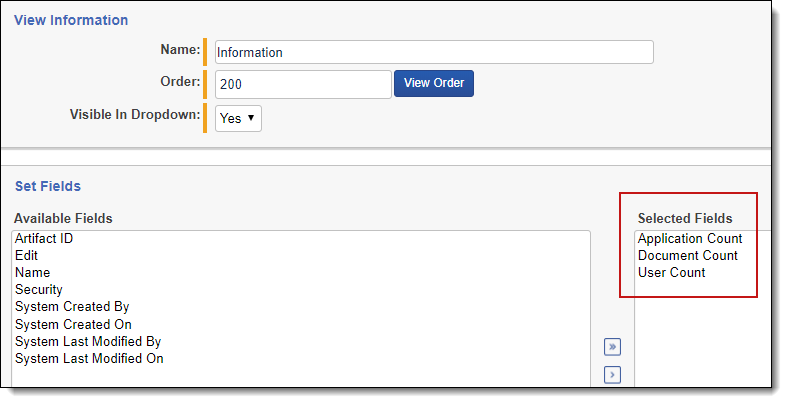Select System Last Modified On field

[89, 358]
